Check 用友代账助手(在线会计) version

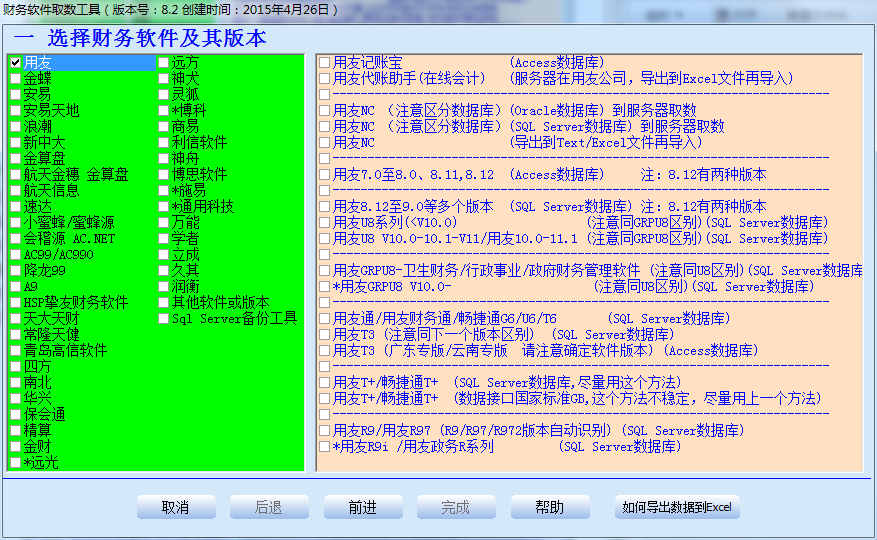tap(324, 79)
